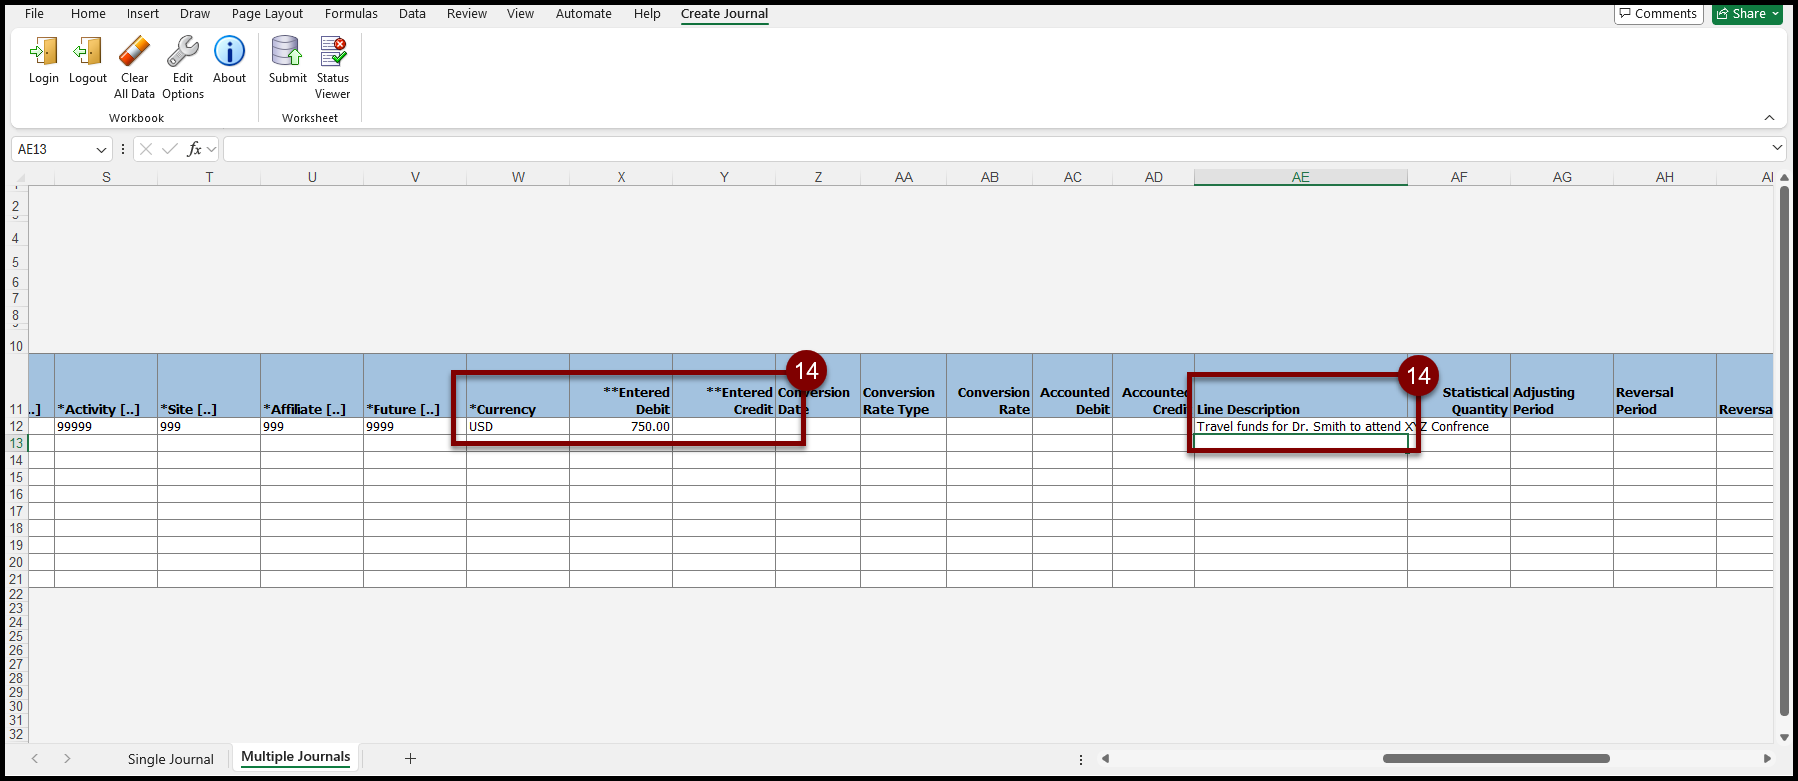Click the Login icon in the ribbon
1798x781 pixels.
(43, 52)
